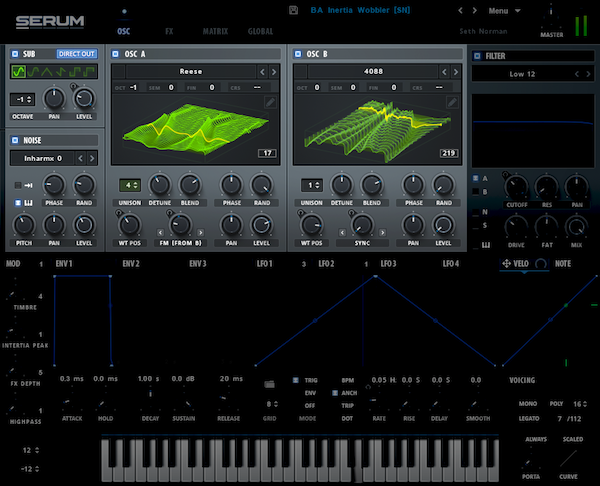Toggle OSC A on/off
Viewport: 600px width, 486px height.
click(x=115, y=54)
